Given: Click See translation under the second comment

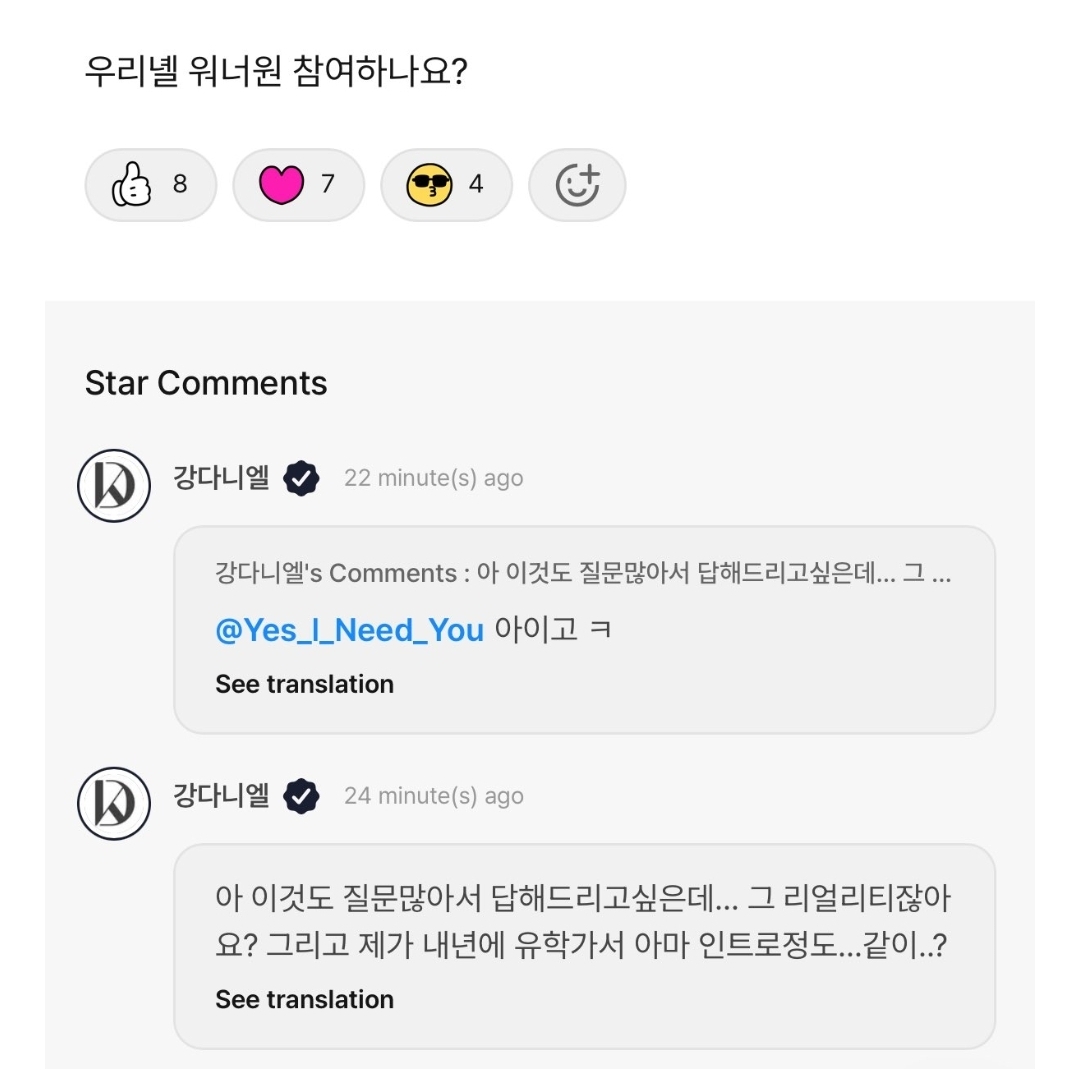Looking at the screenshot, I should point(304,998).
